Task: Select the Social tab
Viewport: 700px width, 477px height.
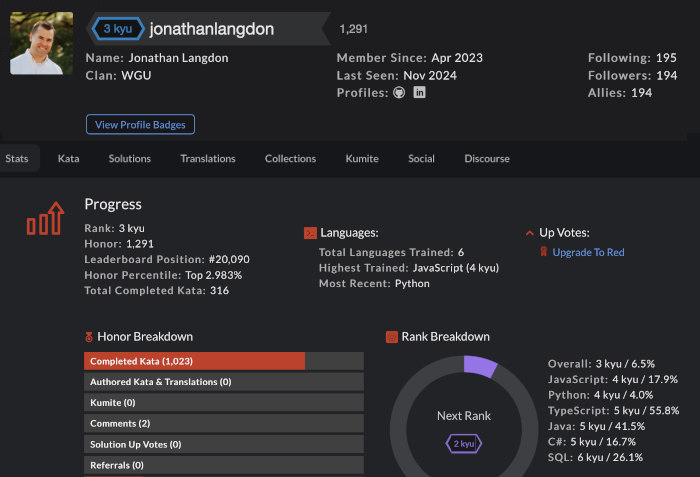Action: 421,159
